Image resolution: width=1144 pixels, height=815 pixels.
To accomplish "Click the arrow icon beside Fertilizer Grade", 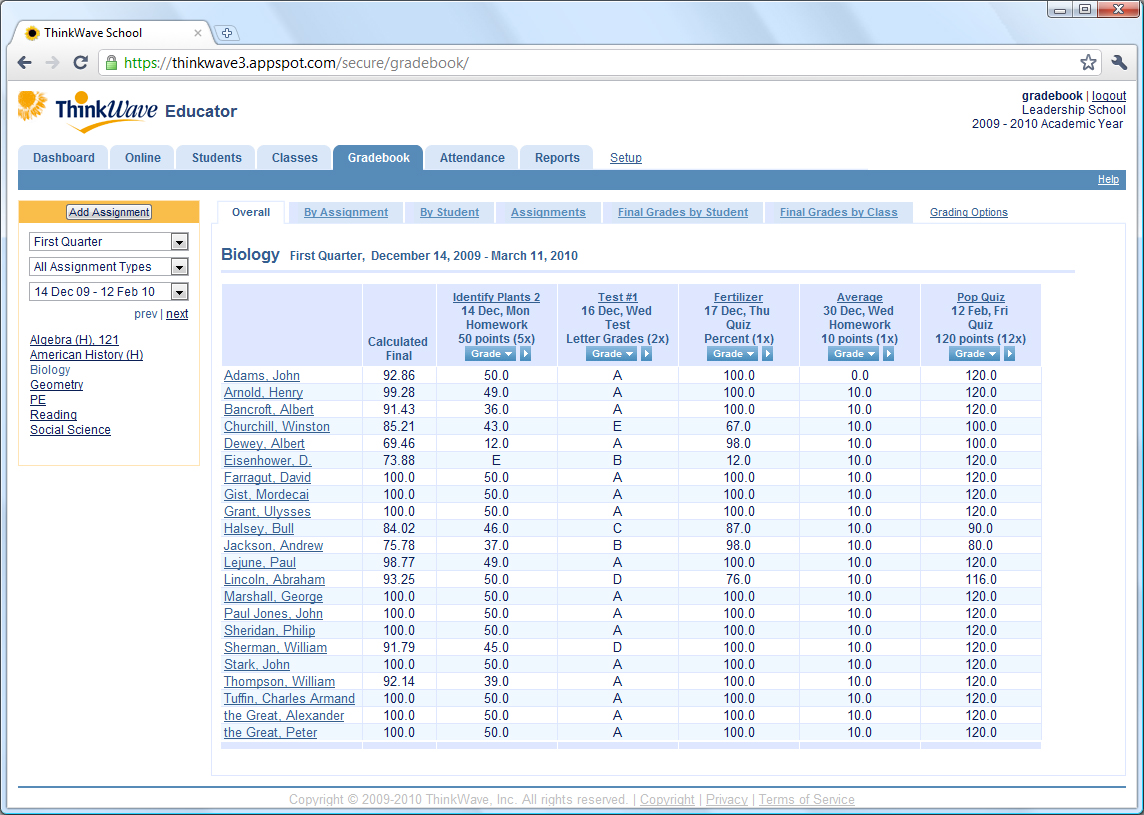I will [768, 354].
